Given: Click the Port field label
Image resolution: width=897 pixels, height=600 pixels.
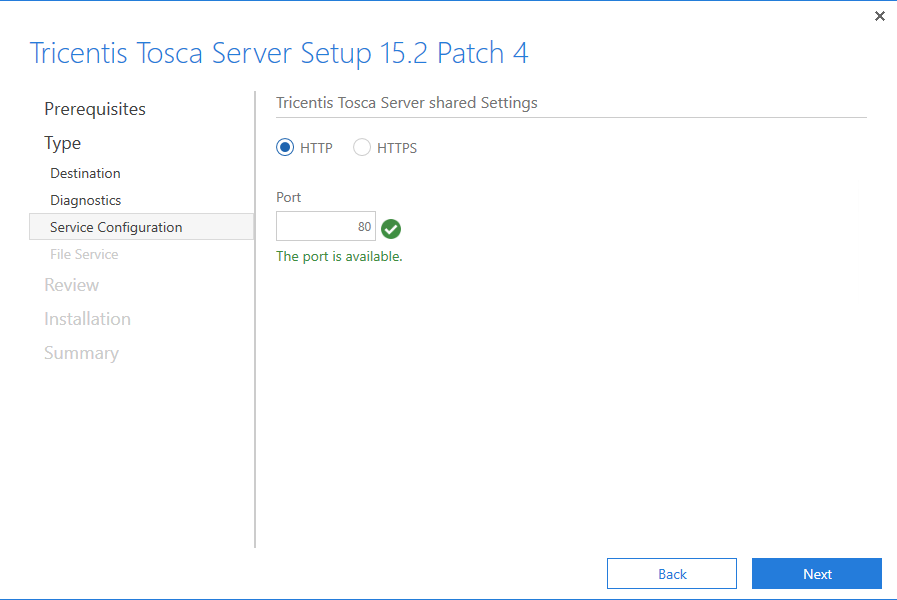Looking at the screenshot, I should pos(288,197).
